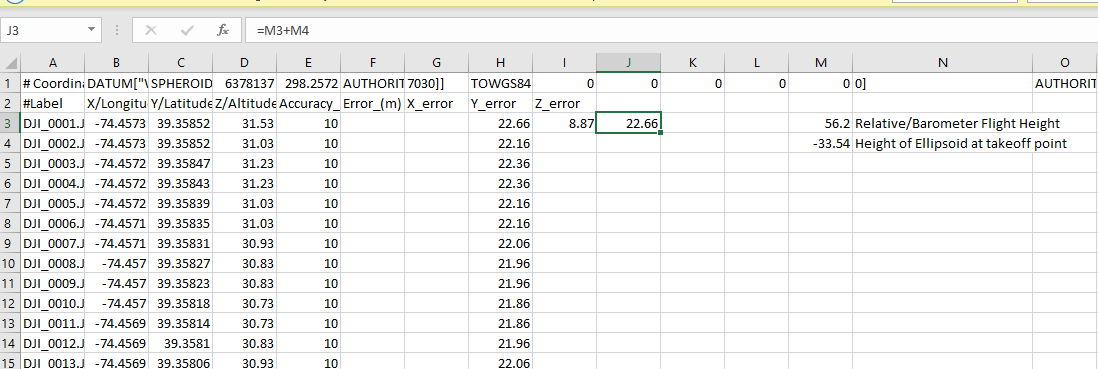Screen dimensions: 1098x369
Task: Select column H header
Action: [500, 63]
